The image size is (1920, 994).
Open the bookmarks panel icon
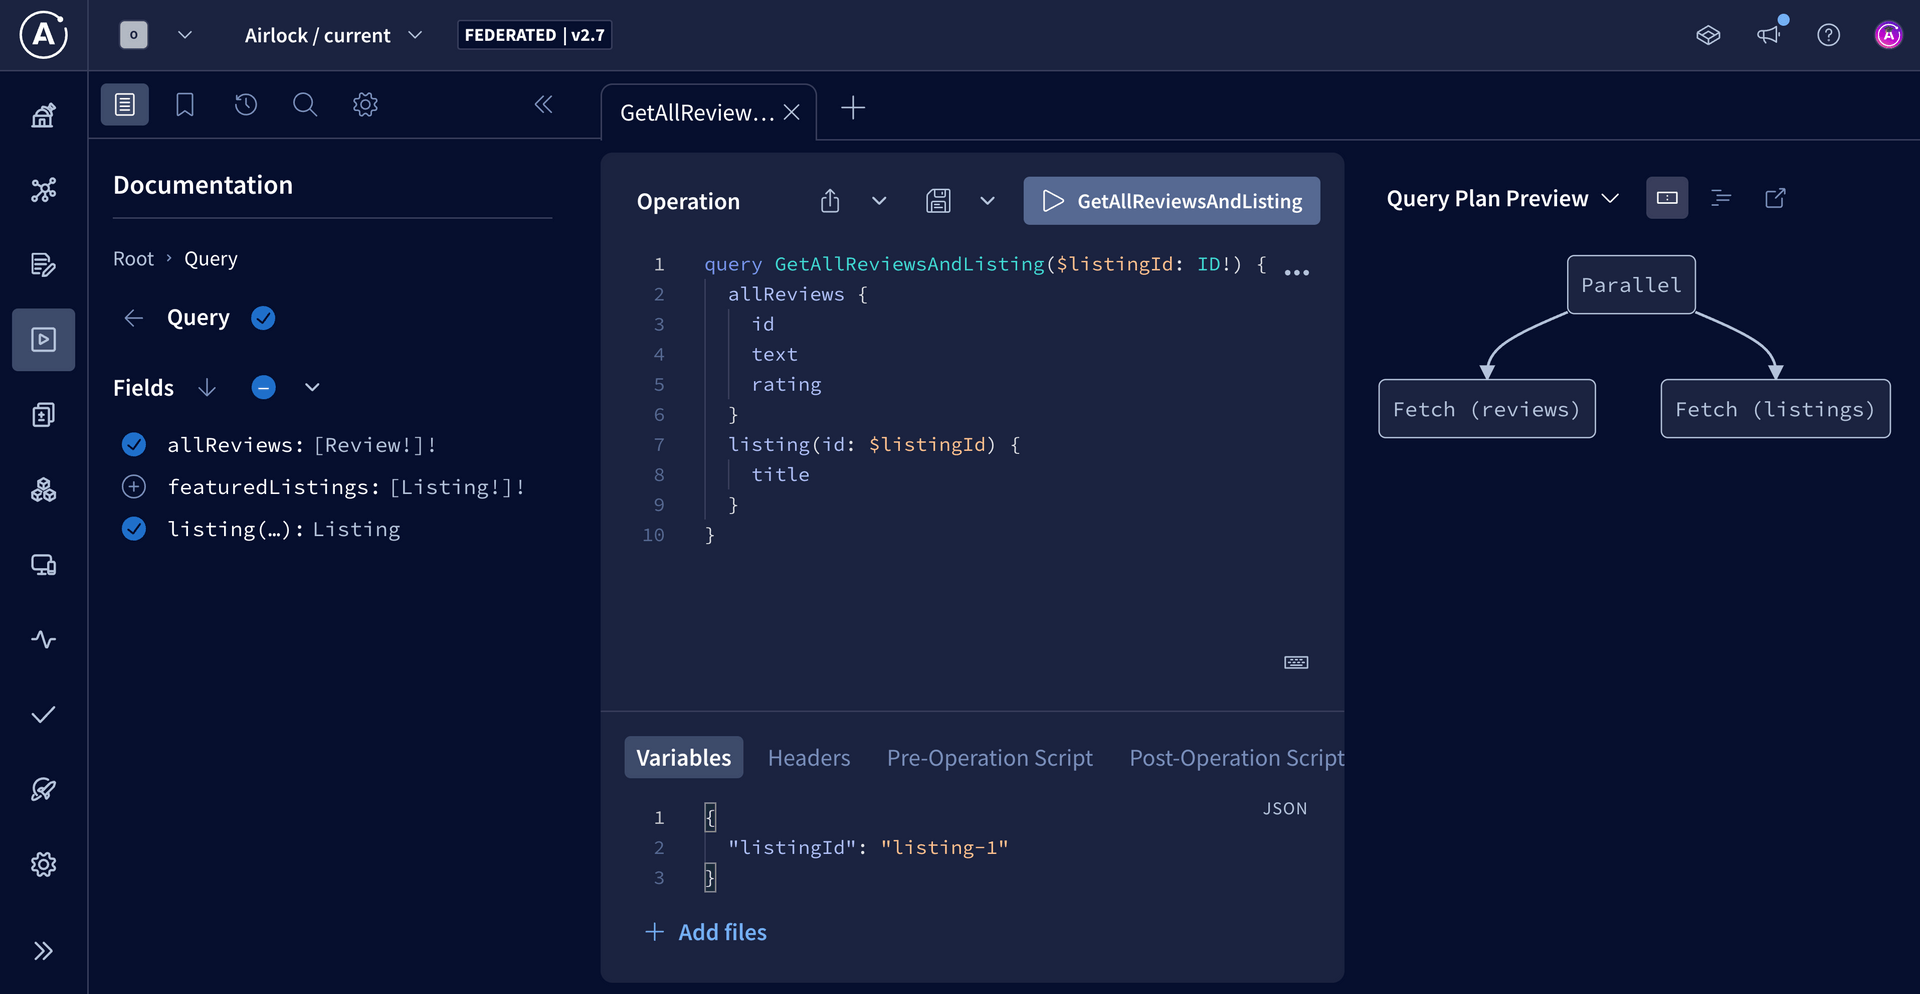point(185,105)
